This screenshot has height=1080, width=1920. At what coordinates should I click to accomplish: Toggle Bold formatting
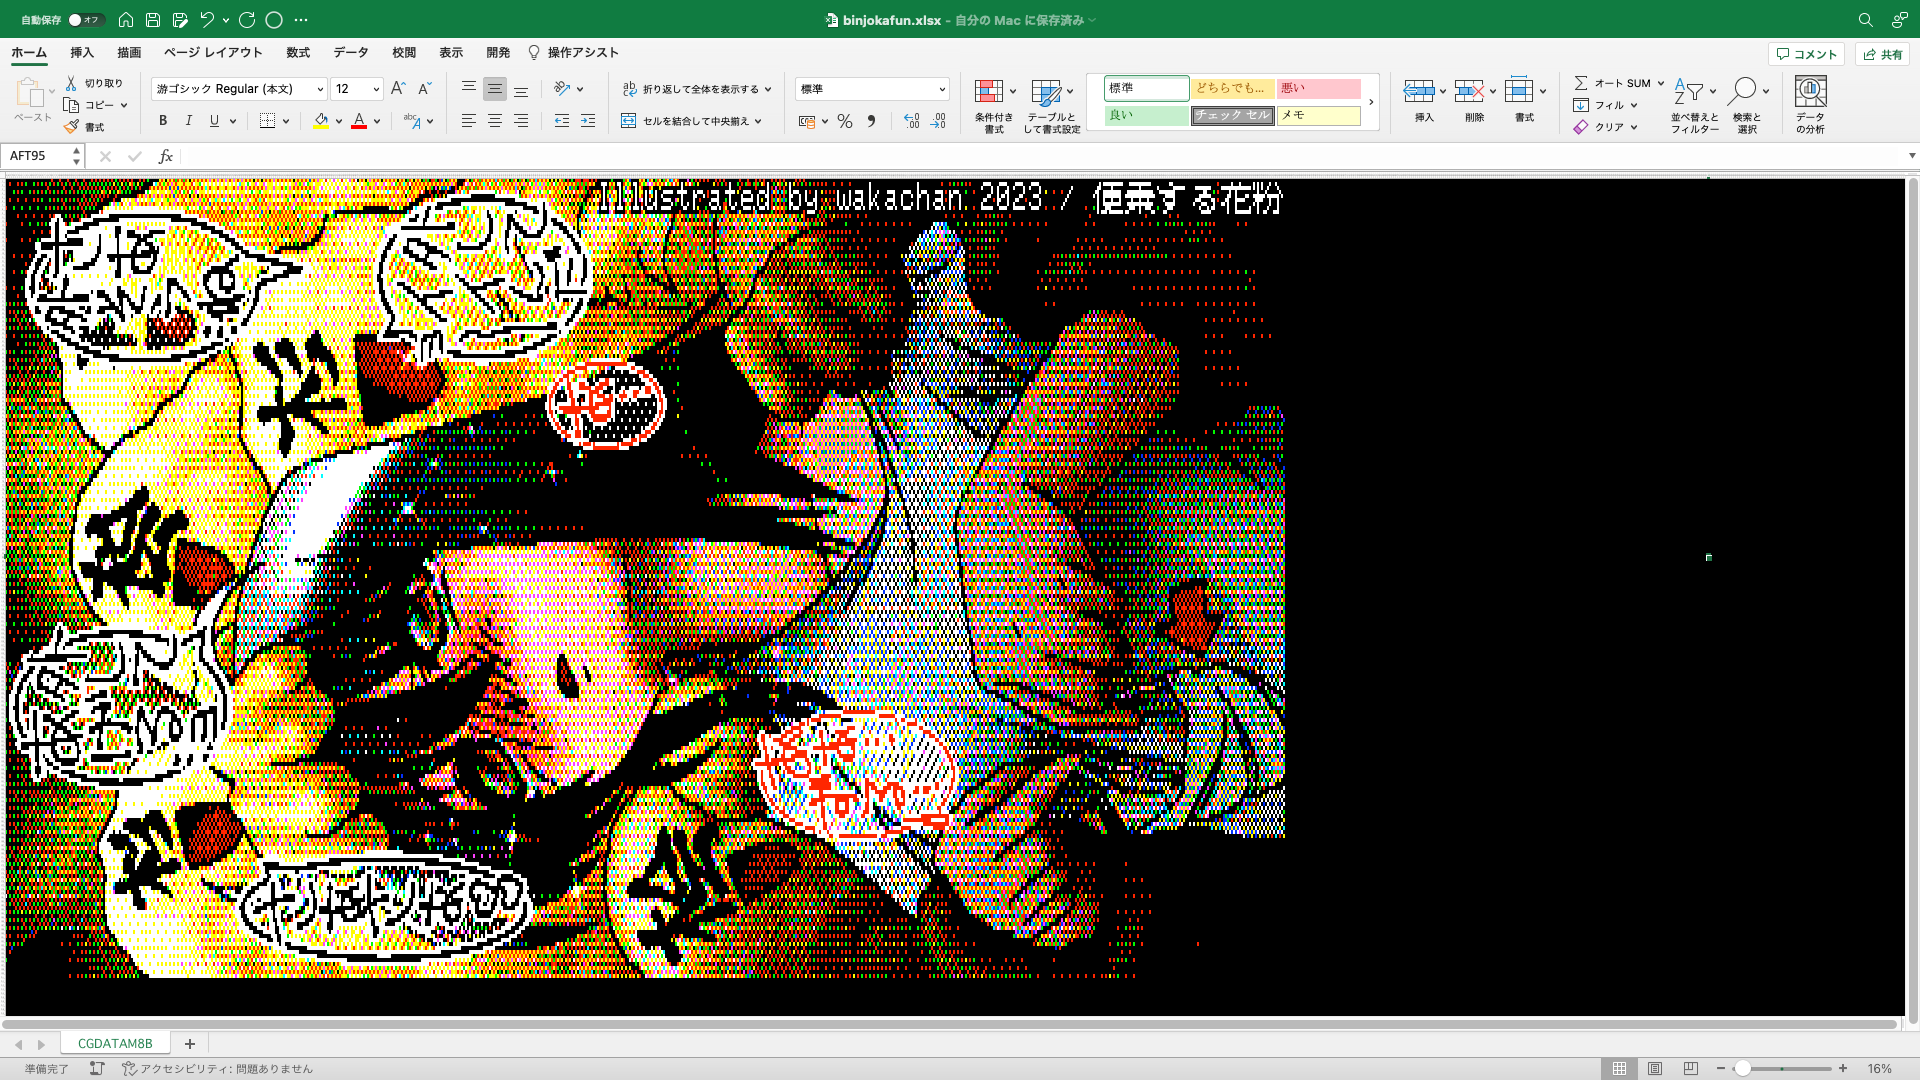(x=163, y=121)
